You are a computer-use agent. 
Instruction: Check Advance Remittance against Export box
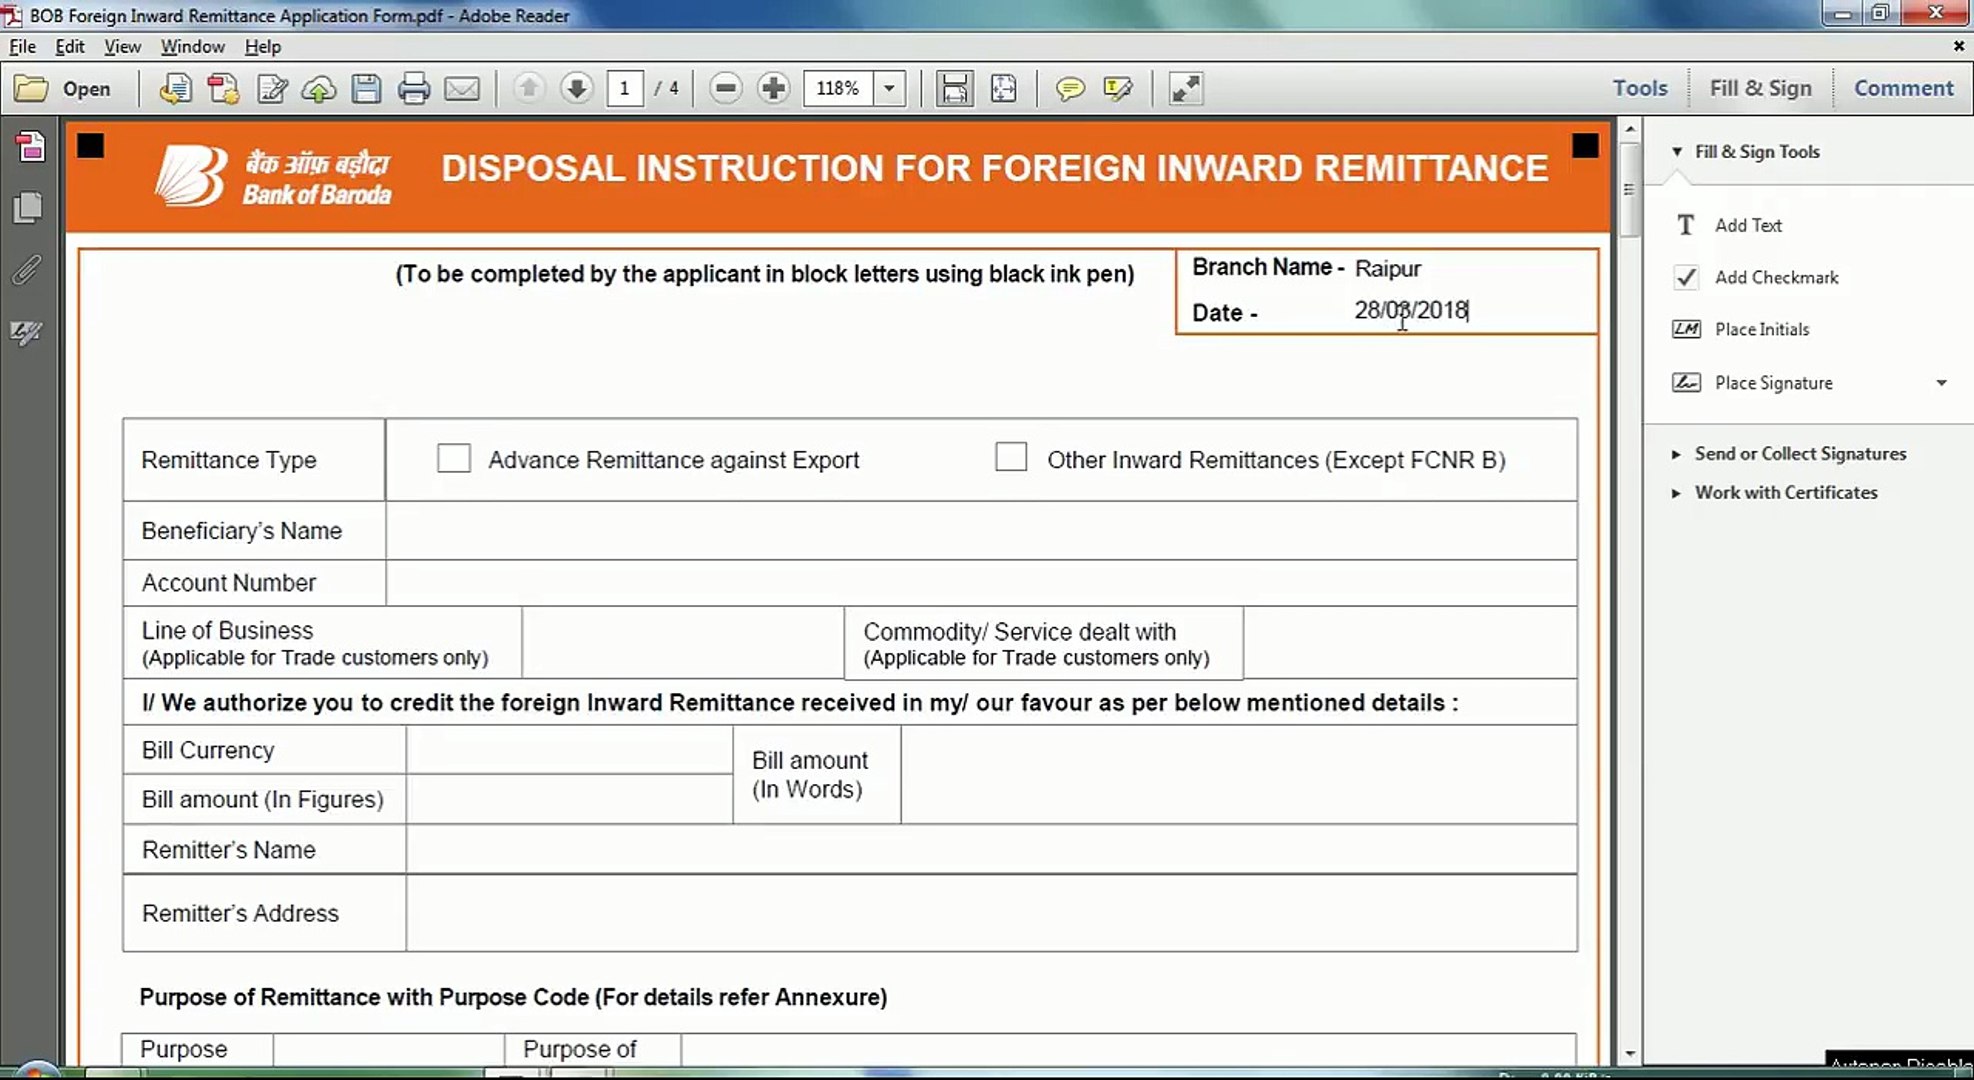click(x=454, y=458)
